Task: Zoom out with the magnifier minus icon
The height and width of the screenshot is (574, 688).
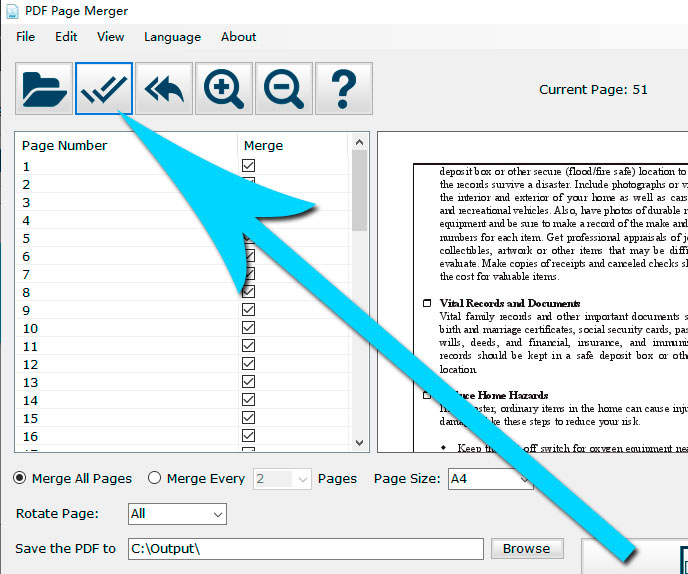Action: [284, 89]
